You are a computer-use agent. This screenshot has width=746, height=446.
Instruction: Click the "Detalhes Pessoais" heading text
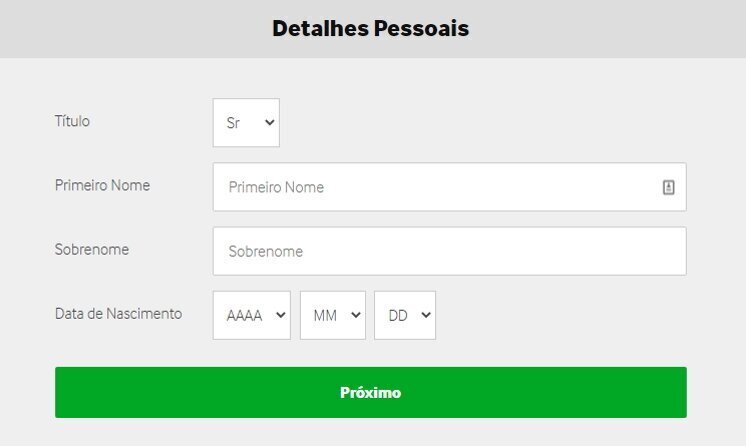[370, 28]
